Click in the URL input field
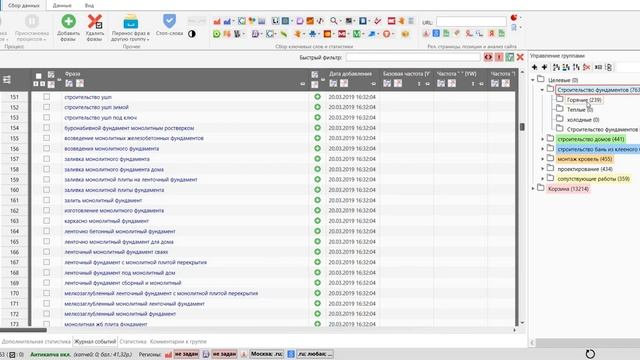The height and width of the screenshot is (360, 640). (471, 22)
